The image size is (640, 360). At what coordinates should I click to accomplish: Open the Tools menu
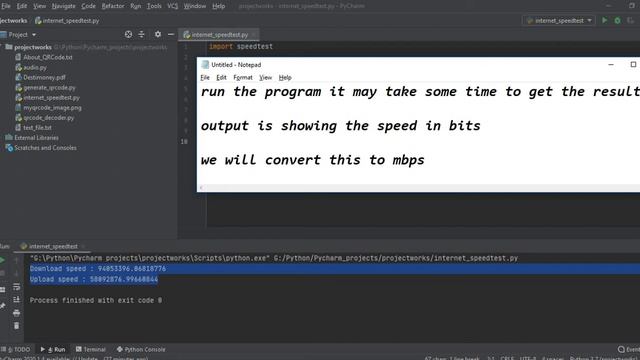(x=154, y=6)
